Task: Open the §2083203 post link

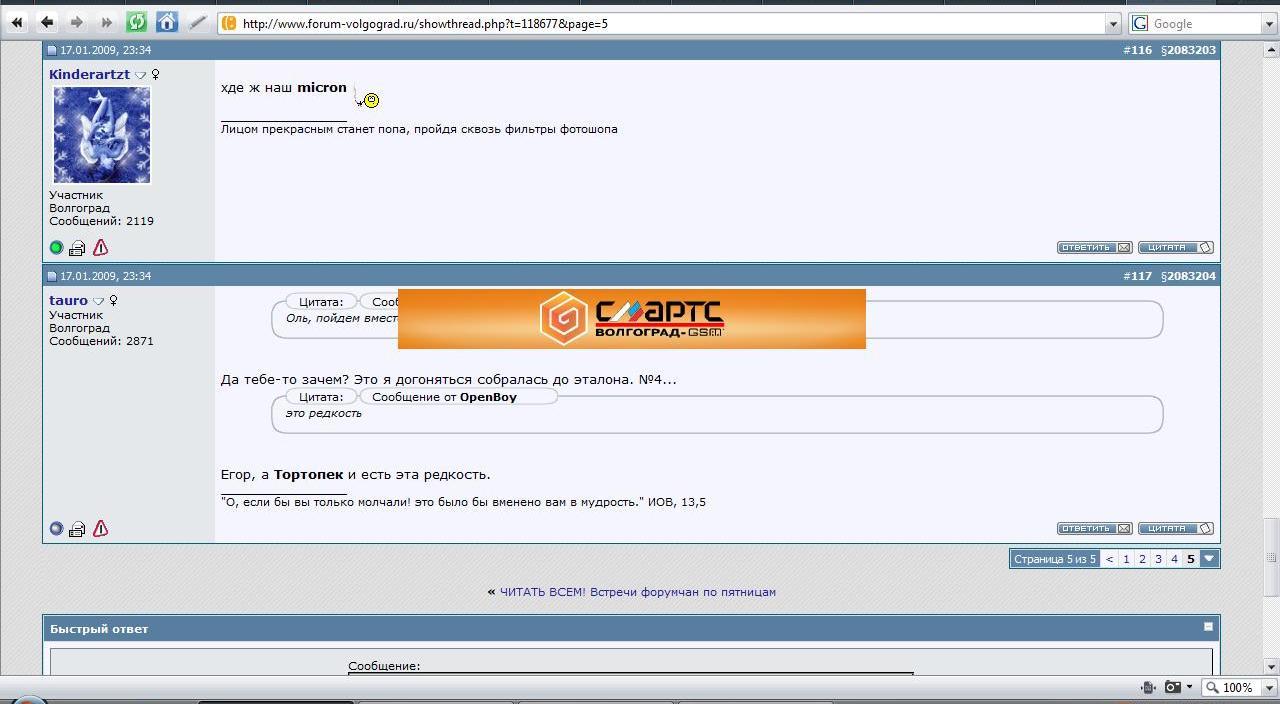Action: pos(1188,50)
